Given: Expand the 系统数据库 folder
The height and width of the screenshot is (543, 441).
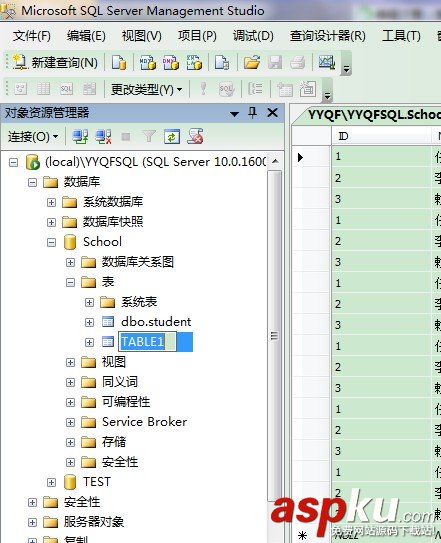Looking at the screenshot, I should click(51, 202).
